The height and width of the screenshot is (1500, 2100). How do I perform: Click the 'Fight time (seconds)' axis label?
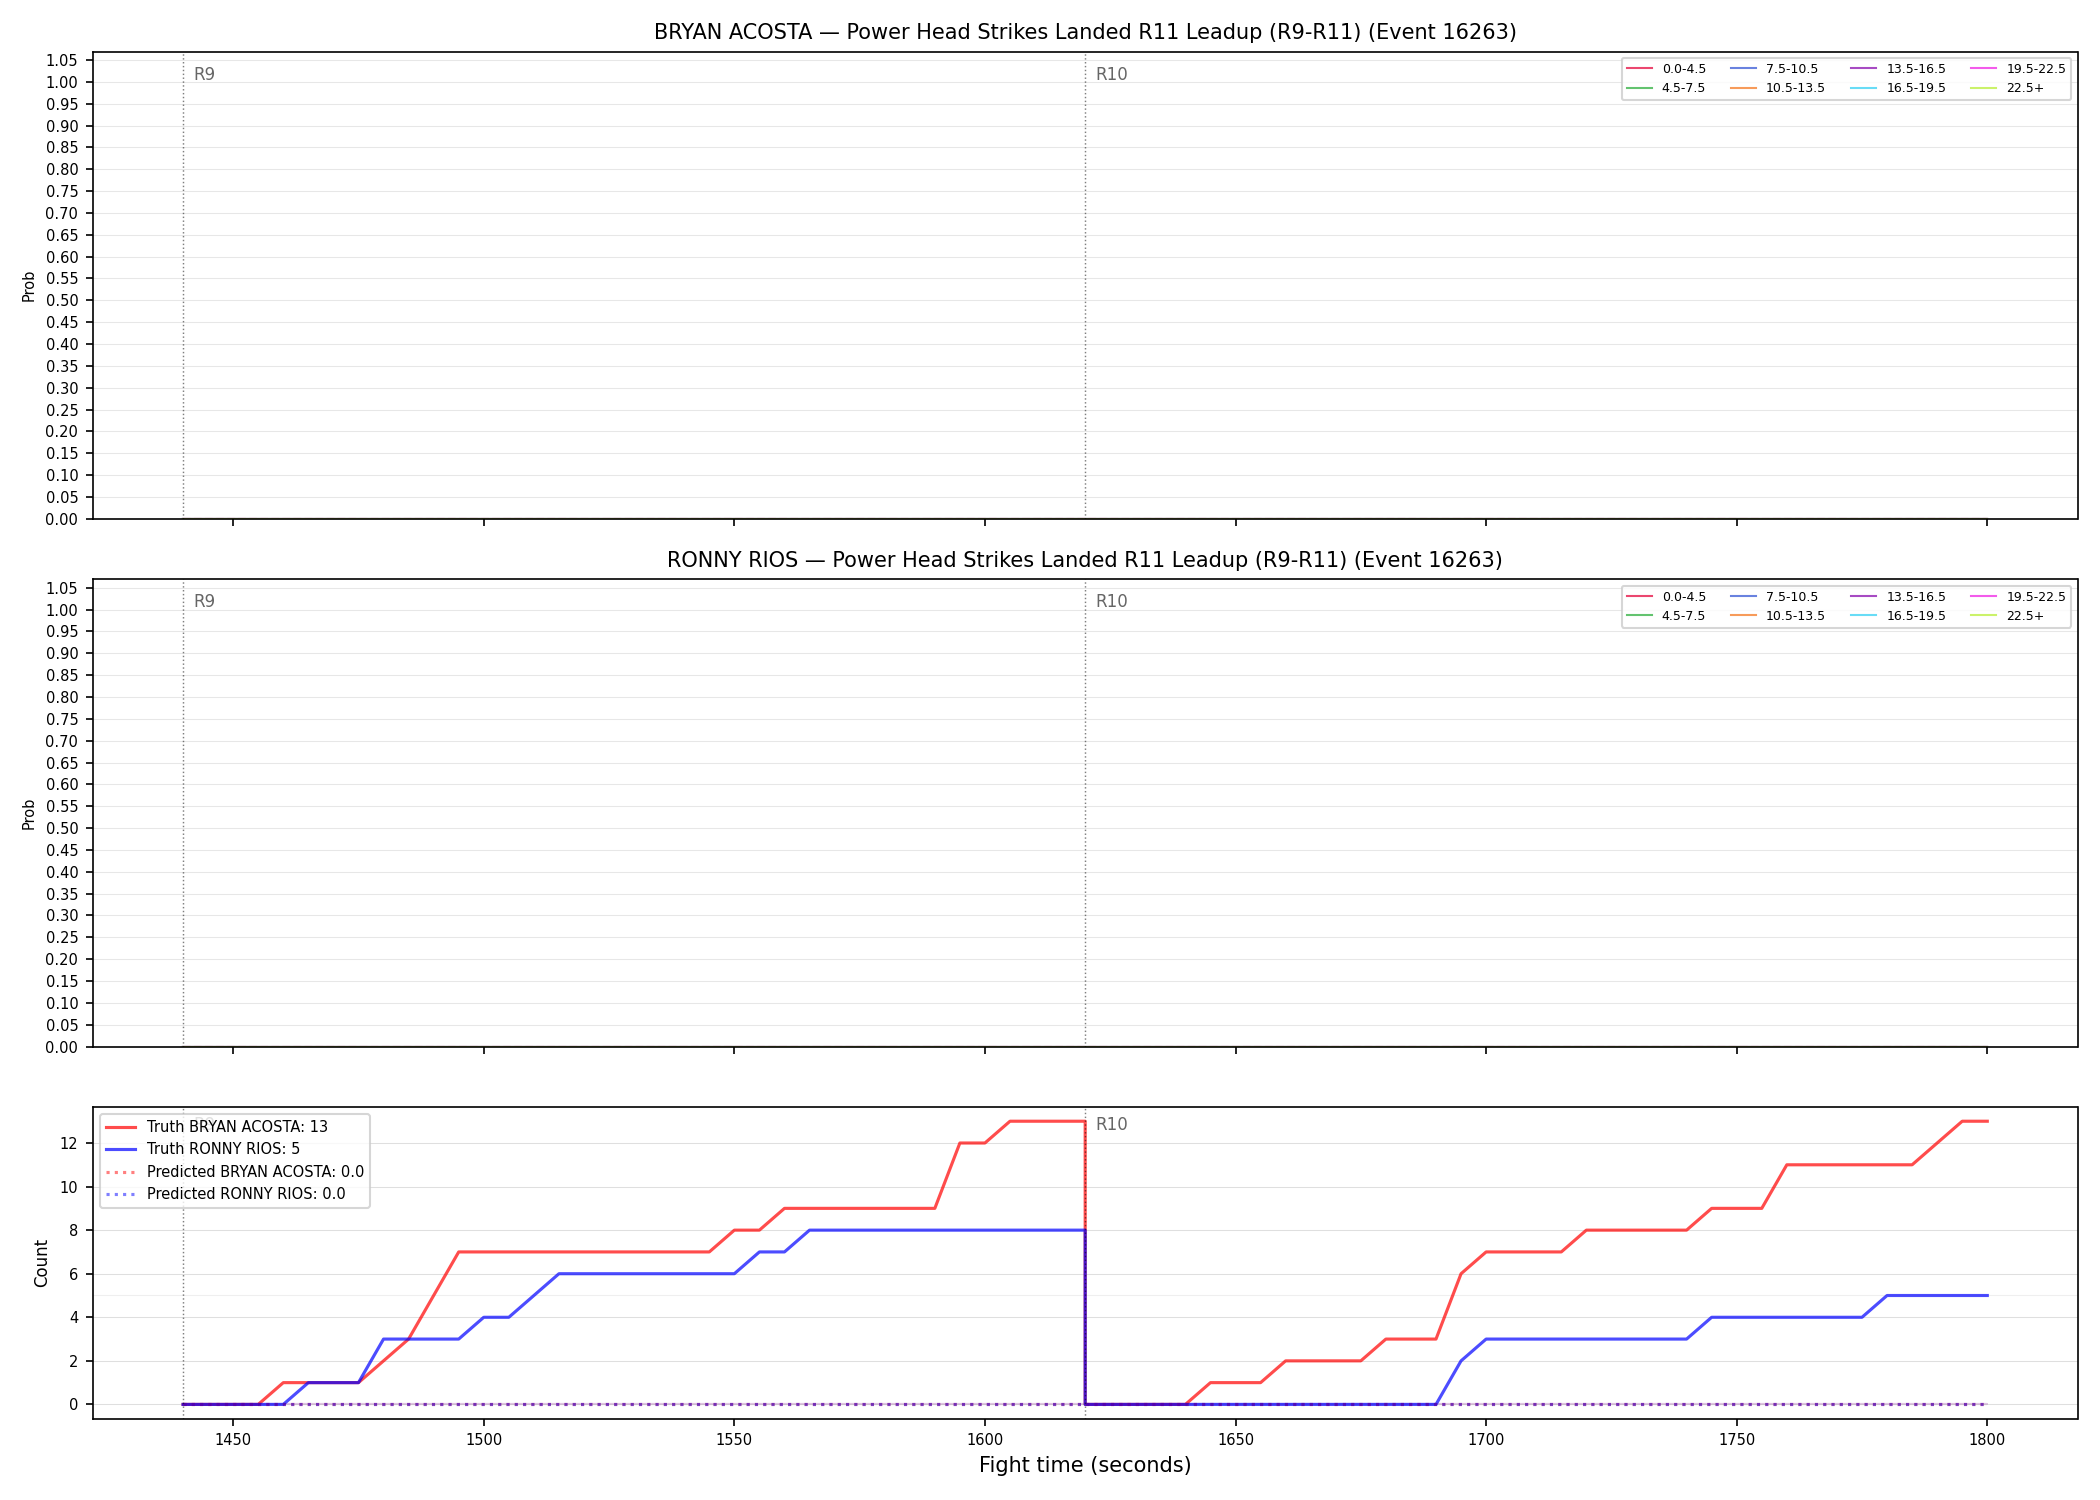click(1085, 1465)
